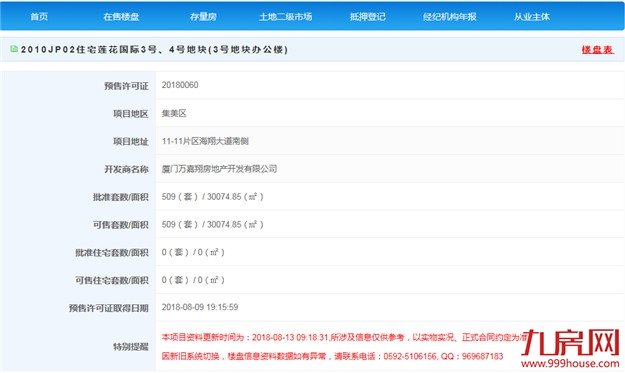625x373 pixels.
Task: Go to 在售楼盘 menu item
Action: [121, 17]
